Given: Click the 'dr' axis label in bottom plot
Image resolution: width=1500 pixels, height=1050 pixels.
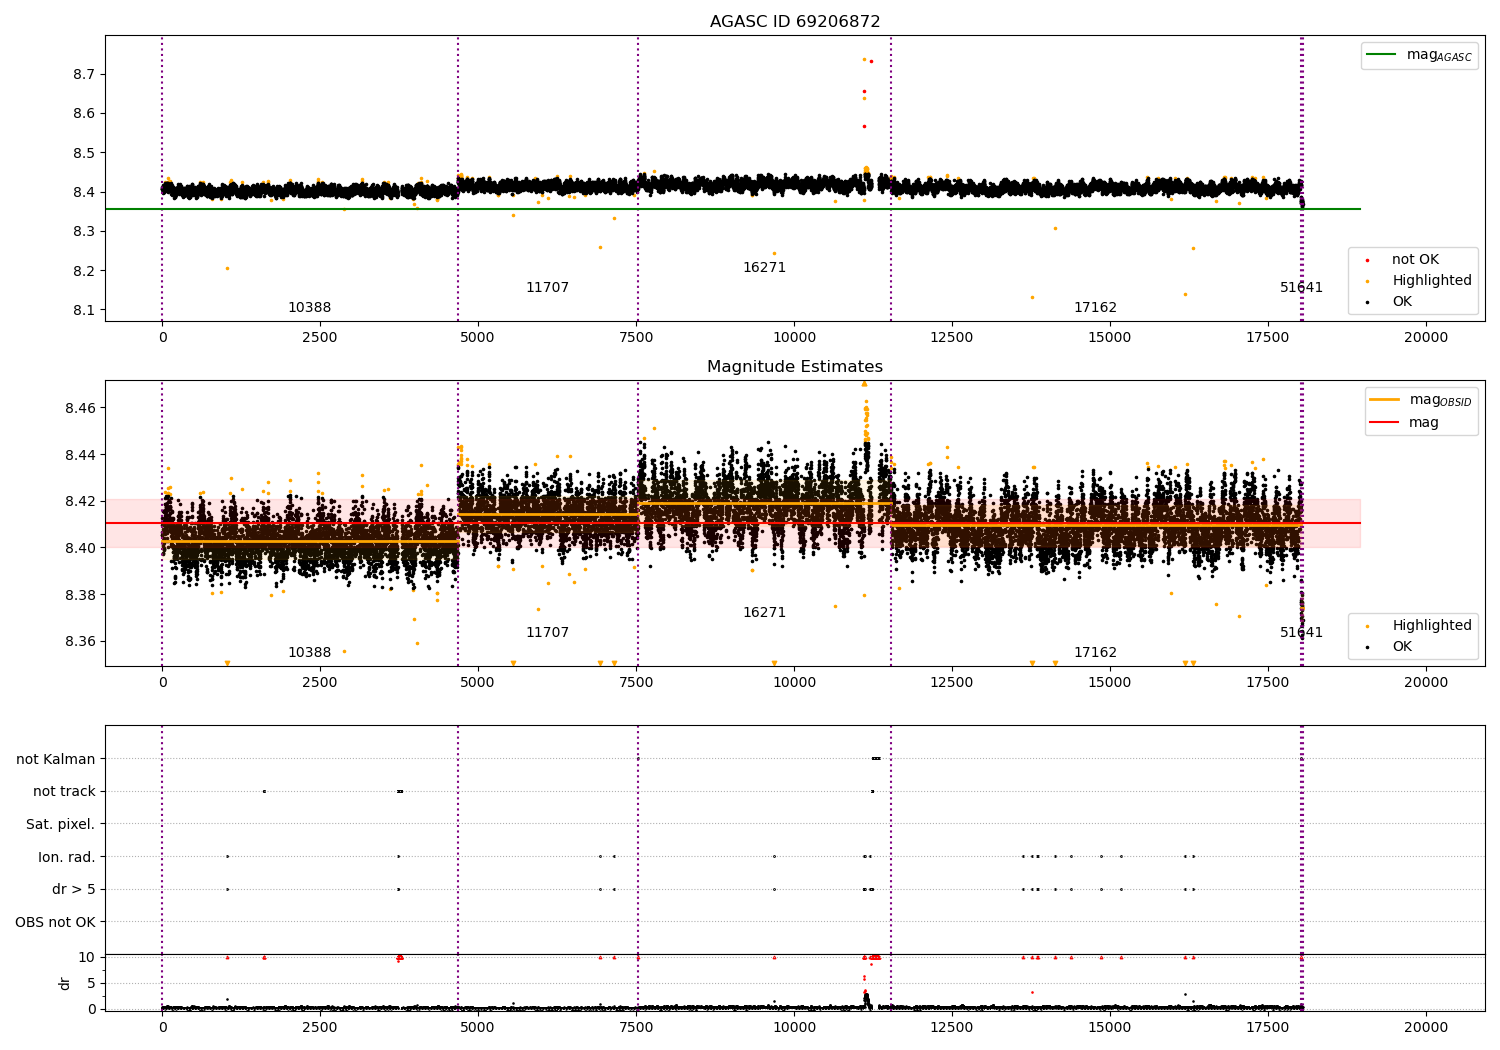Looking at the screenshot, I should tap(65, 983).
